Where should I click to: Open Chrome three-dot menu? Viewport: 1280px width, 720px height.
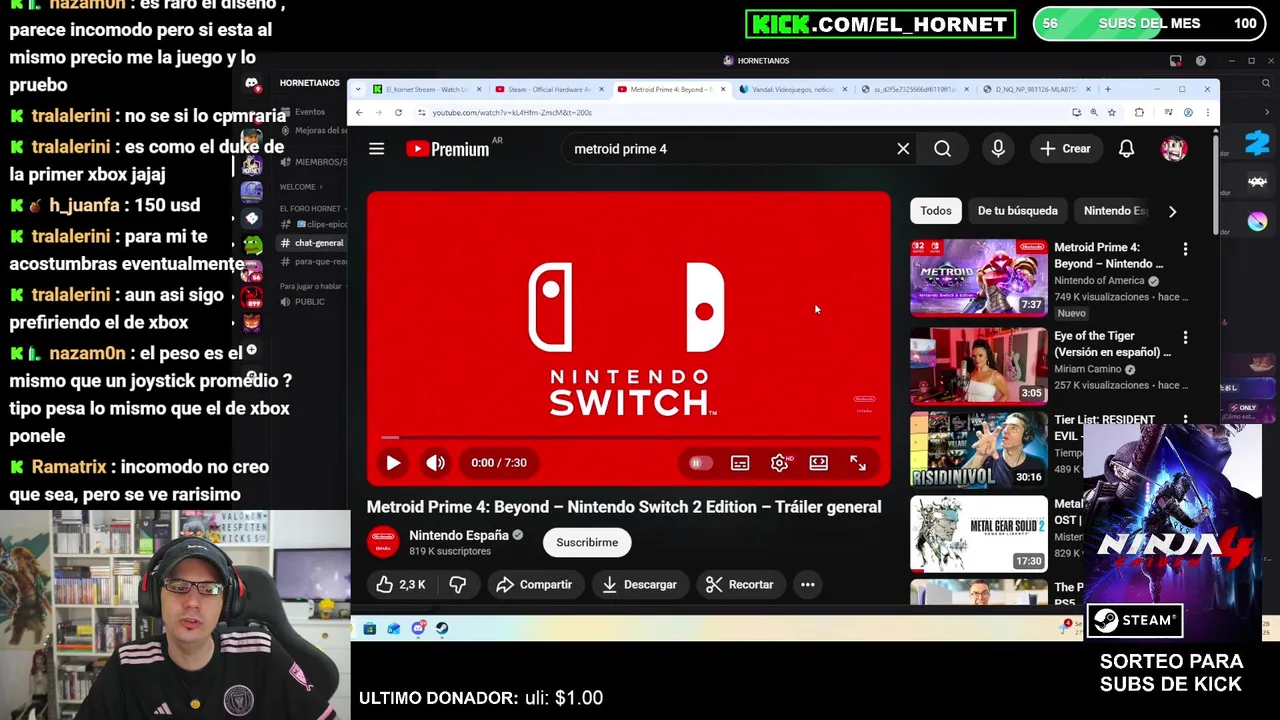tap(1207, 113)
